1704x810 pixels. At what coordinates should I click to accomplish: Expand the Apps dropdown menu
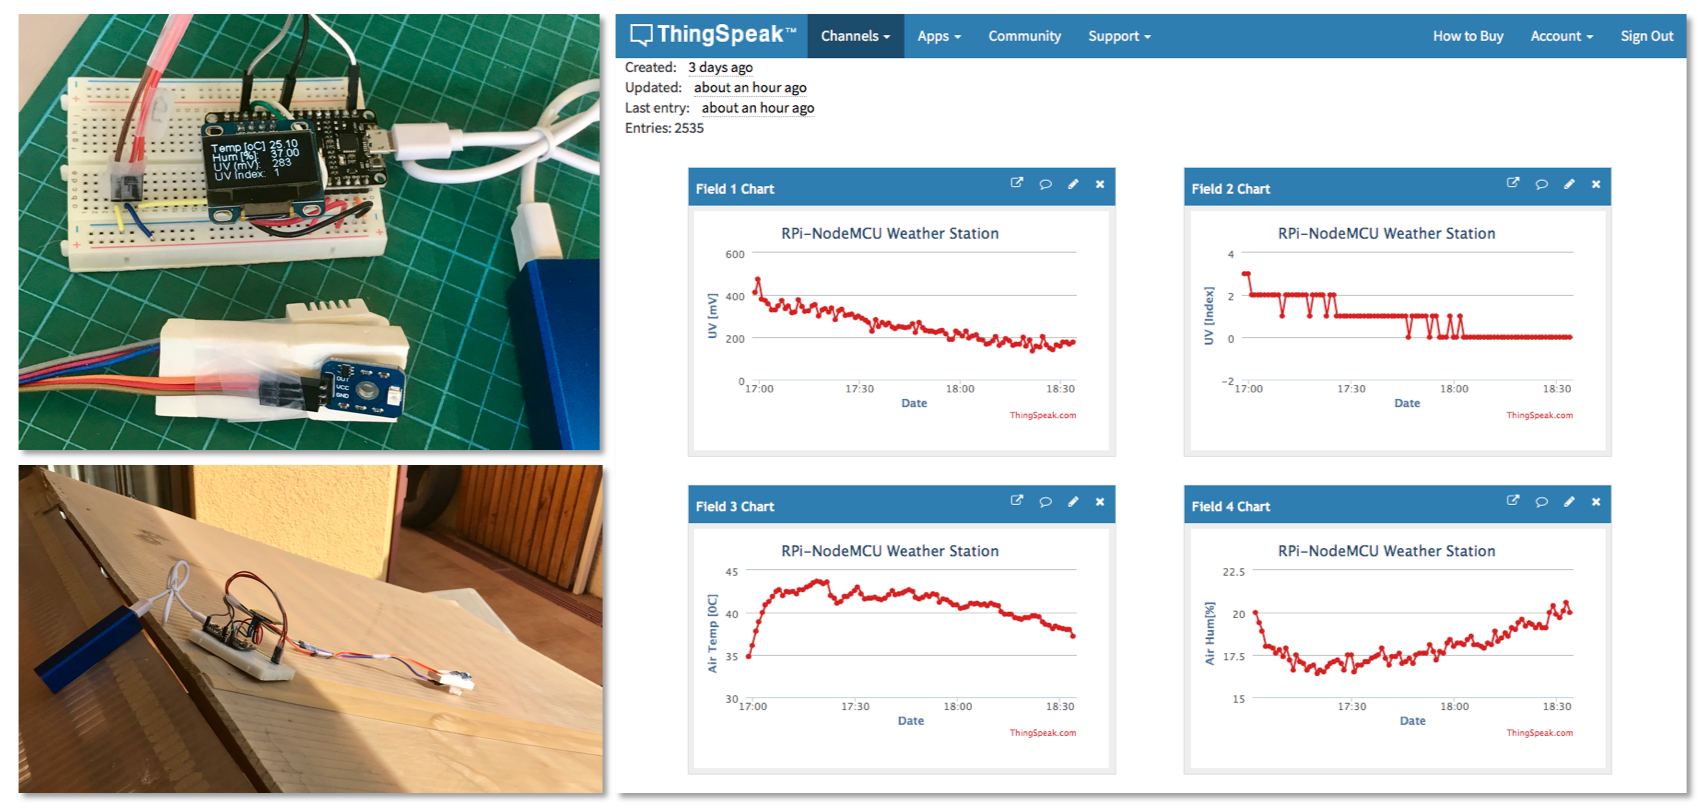click(939, 36)
